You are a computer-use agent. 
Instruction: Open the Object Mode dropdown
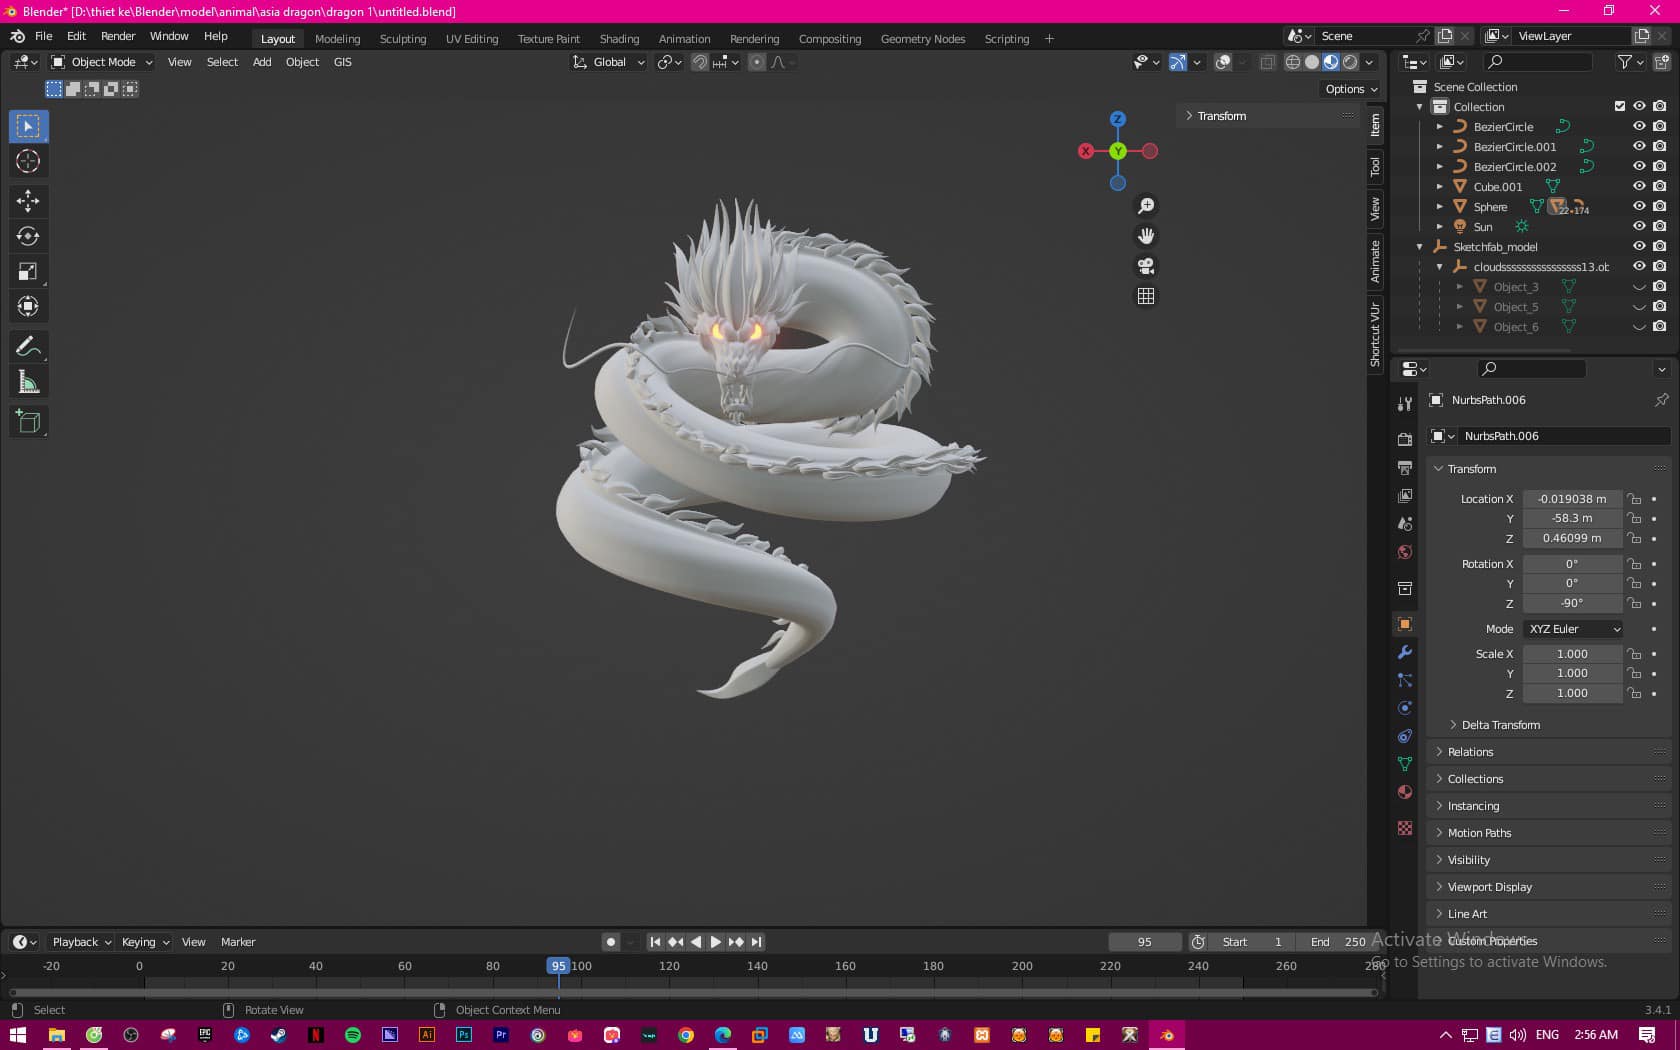(x=102, y=62)
